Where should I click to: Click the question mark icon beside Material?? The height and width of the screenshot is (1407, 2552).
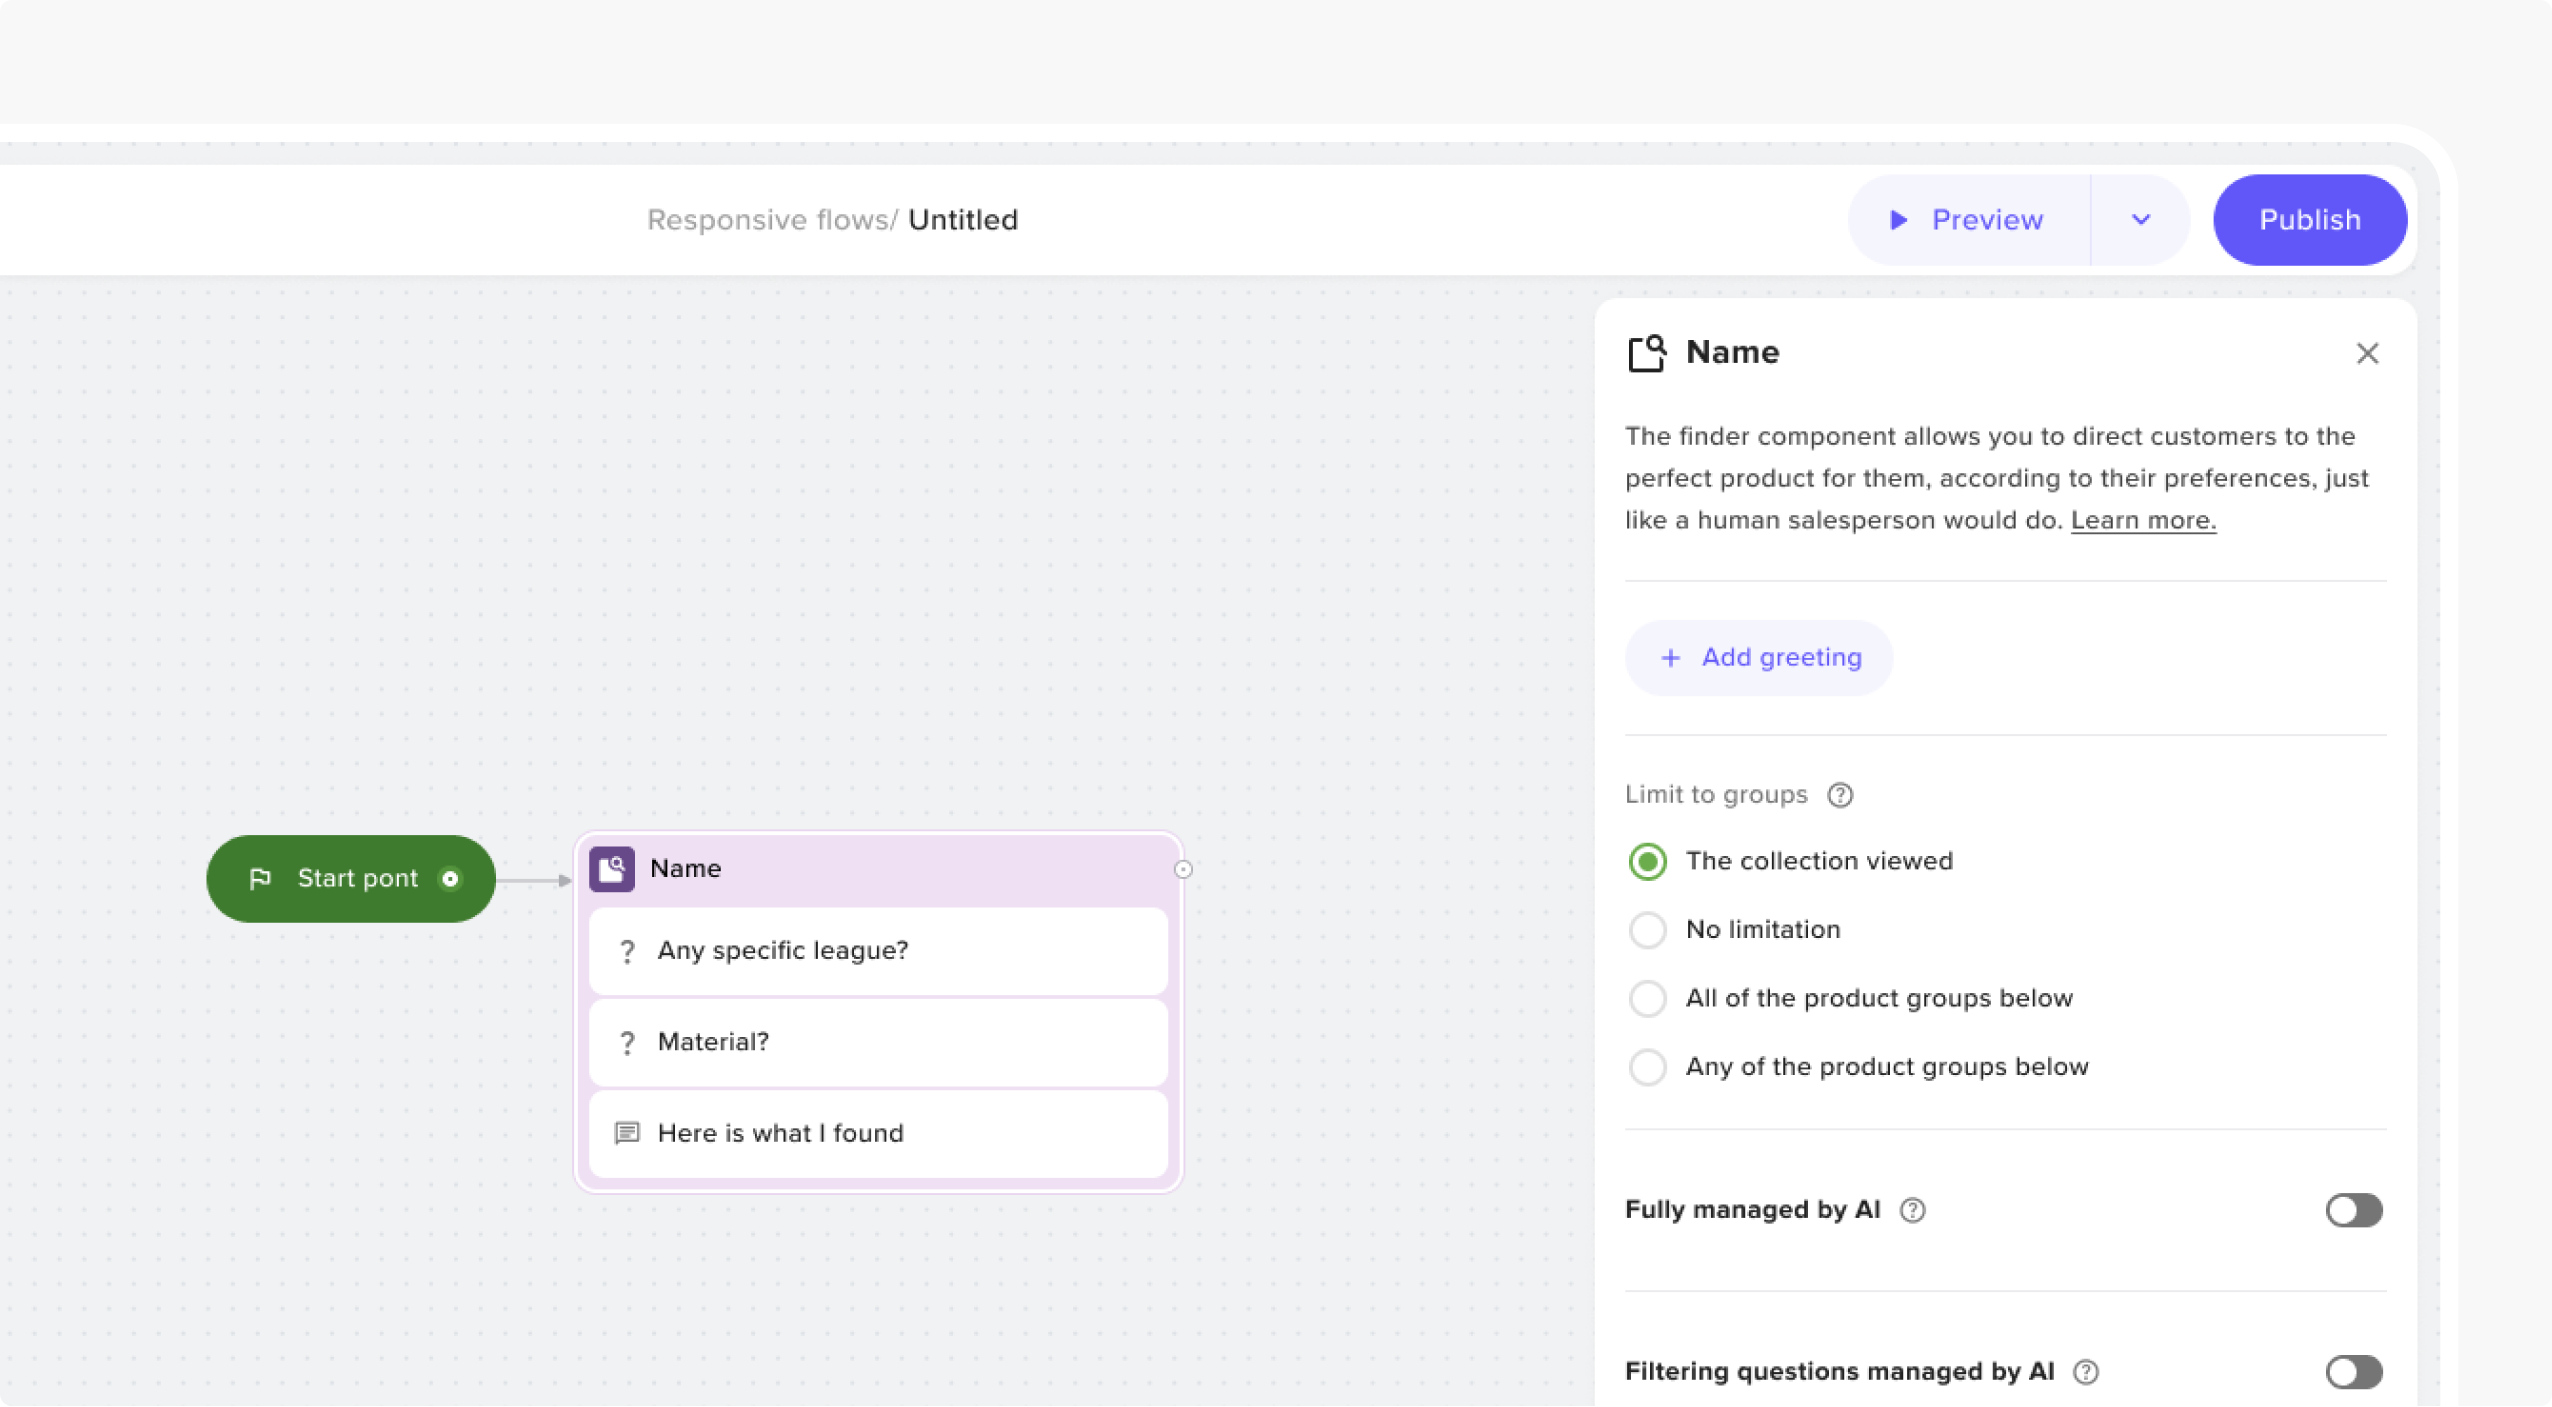(627, 1043)
